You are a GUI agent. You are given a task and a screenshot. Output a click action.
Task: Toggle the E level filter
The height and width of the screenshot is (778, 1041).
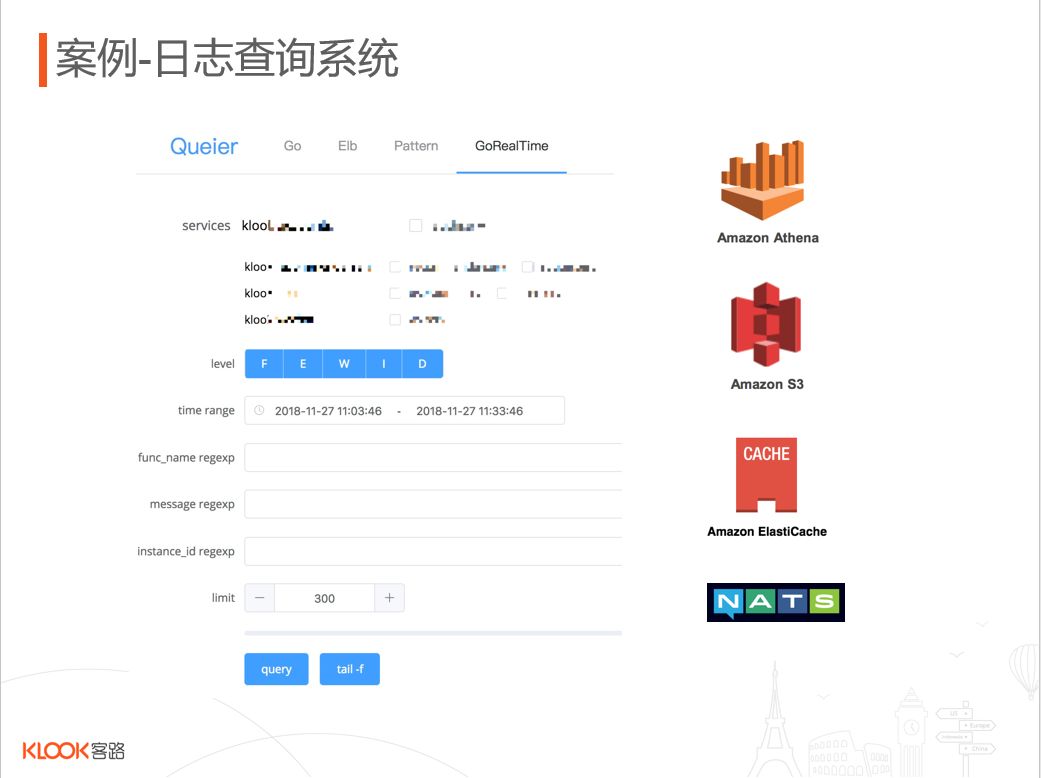pos(303,364)
